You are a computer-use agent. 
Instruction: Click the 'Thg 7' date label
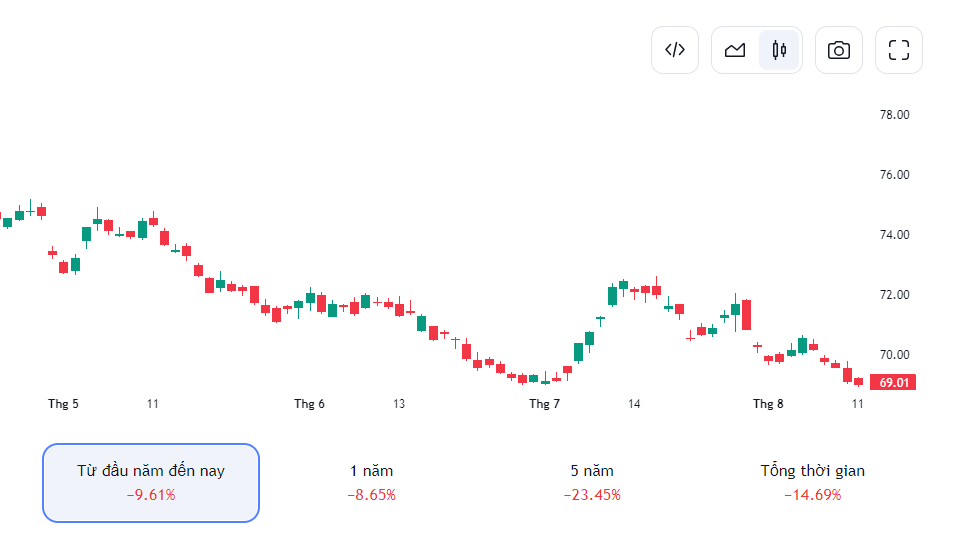(545, 404)
